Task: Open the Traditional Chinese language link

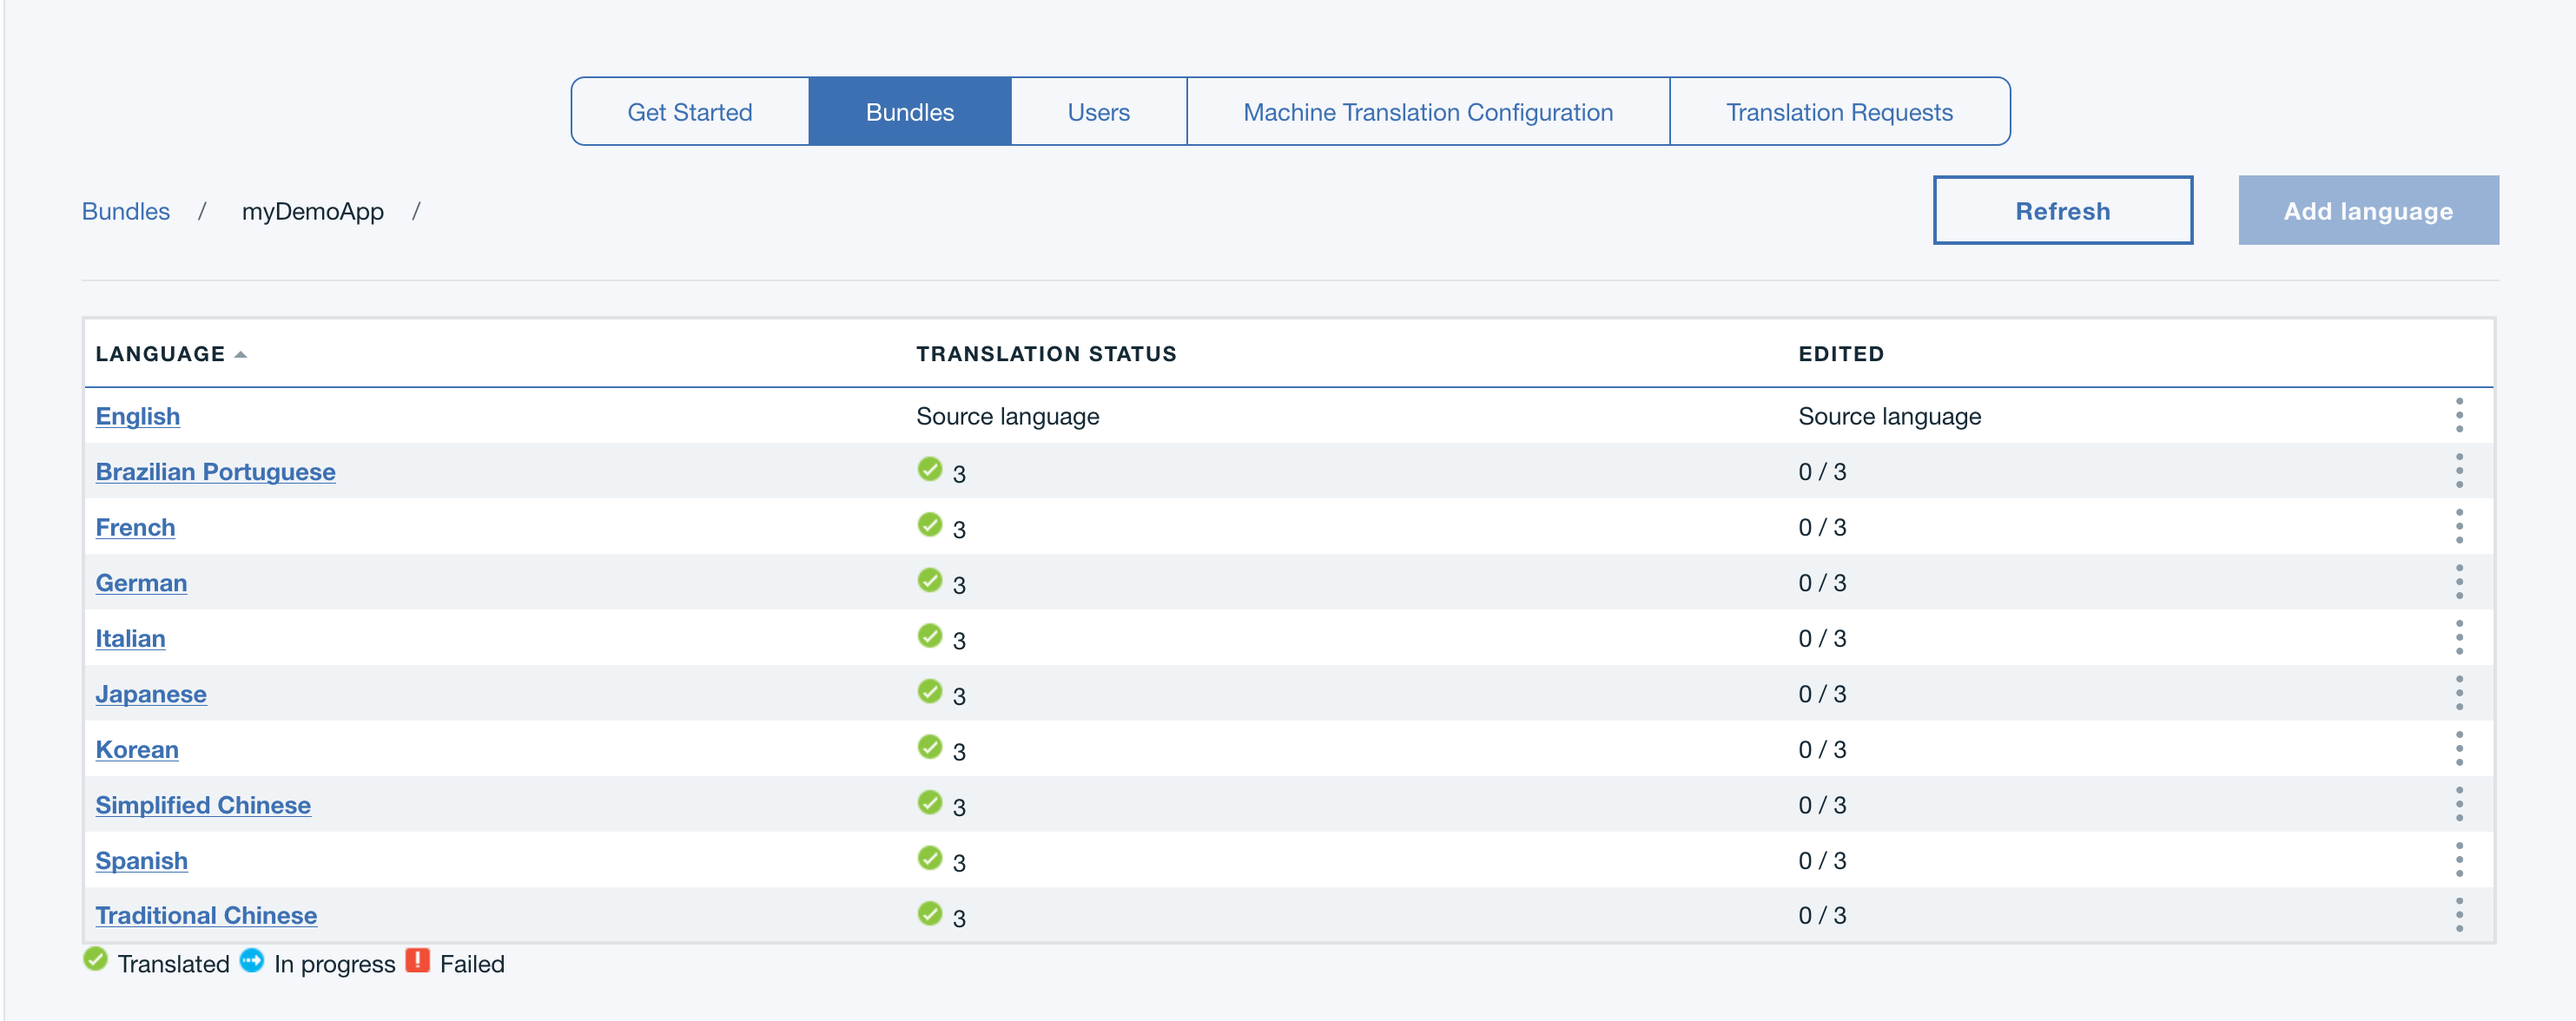Action: click(206, 915)
